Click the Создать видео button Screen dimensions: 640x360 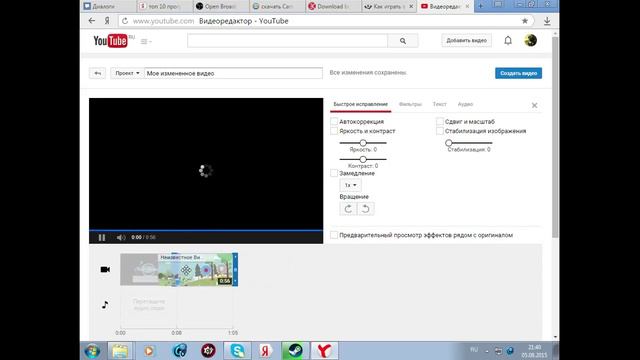tap(518, 73)
